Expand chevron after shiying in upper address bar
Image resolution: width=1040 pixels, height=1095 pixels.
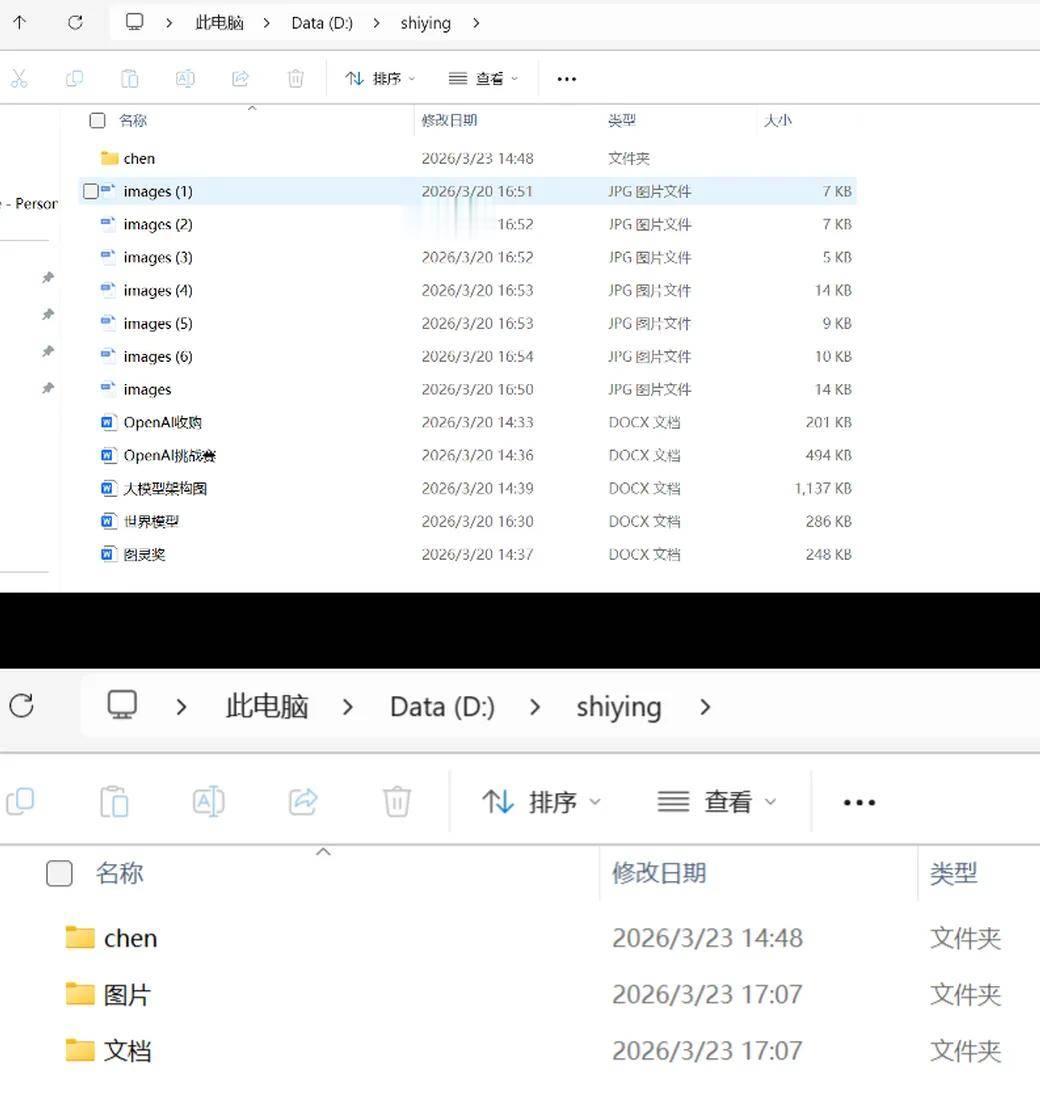pos(476,23)
